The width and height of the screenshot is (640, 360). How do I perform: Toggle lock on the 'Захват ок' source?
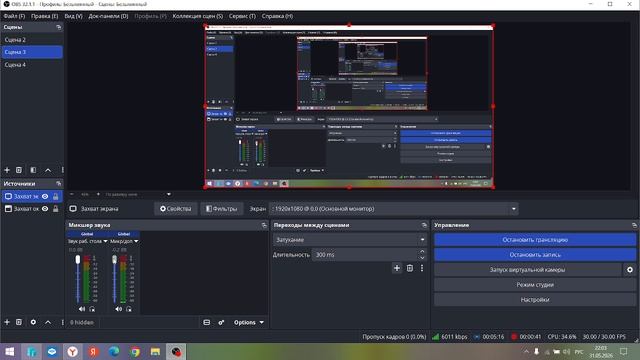56,209
